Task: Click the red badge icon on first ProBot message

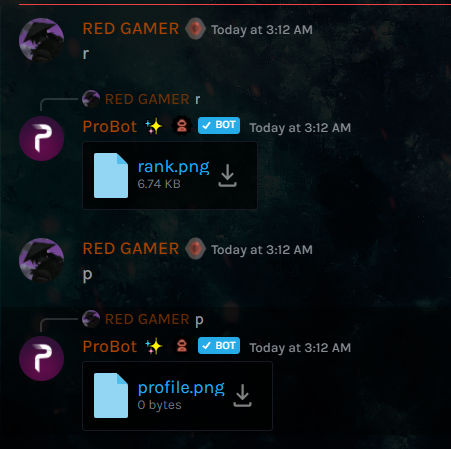Action: coord(182,126)
